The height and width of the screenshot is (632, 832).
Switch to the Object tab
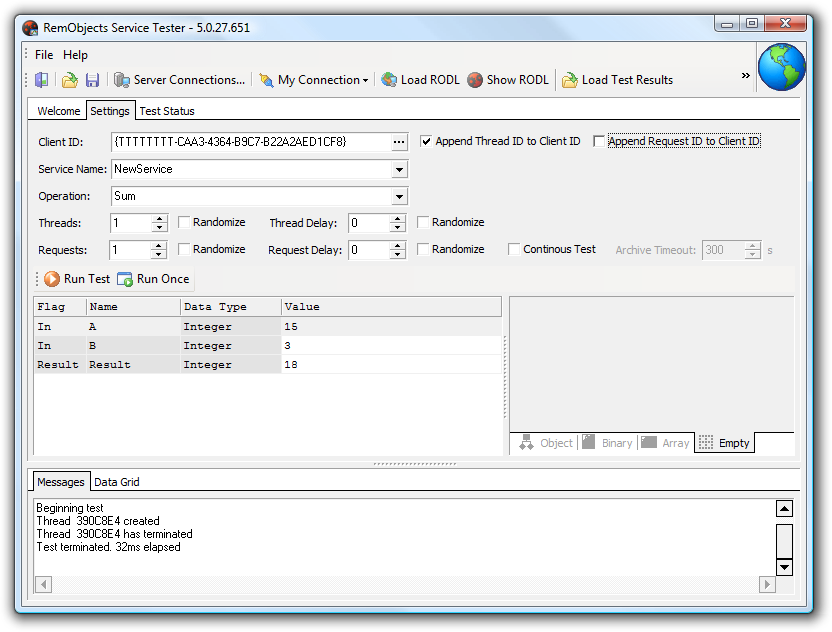pos(545,443)
